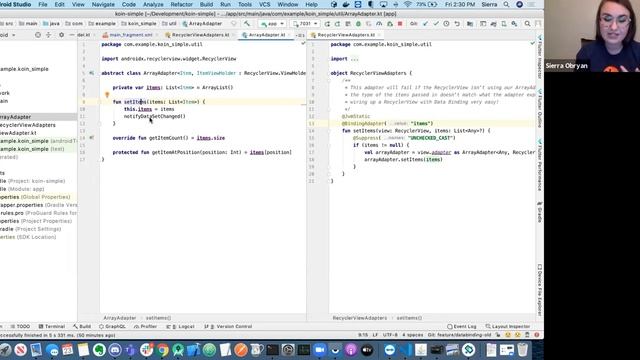Click the koin_simple breadcrumb in navigation bar

click(x=139, y=24)
